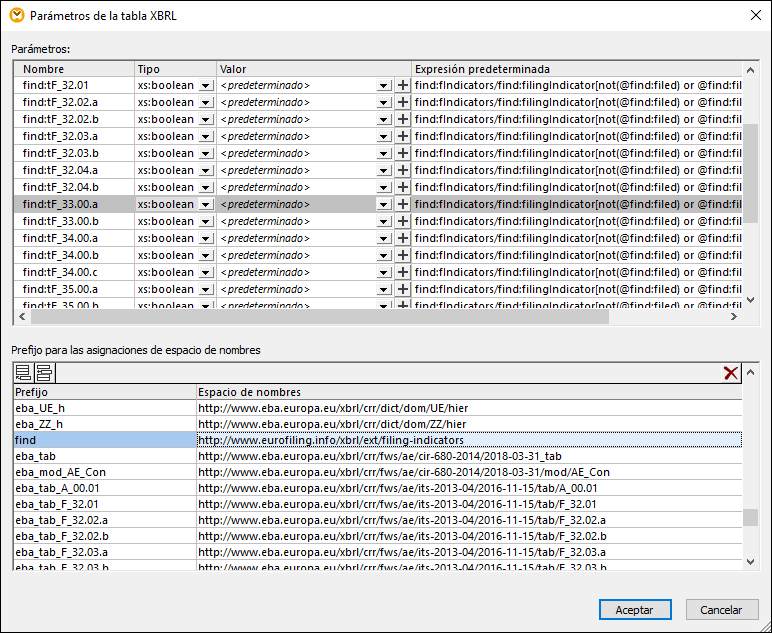This screenshot has width=772, height=633.
Task: Select the eba_ZZ_h prefix cell
Action: (x=105, y=424)
